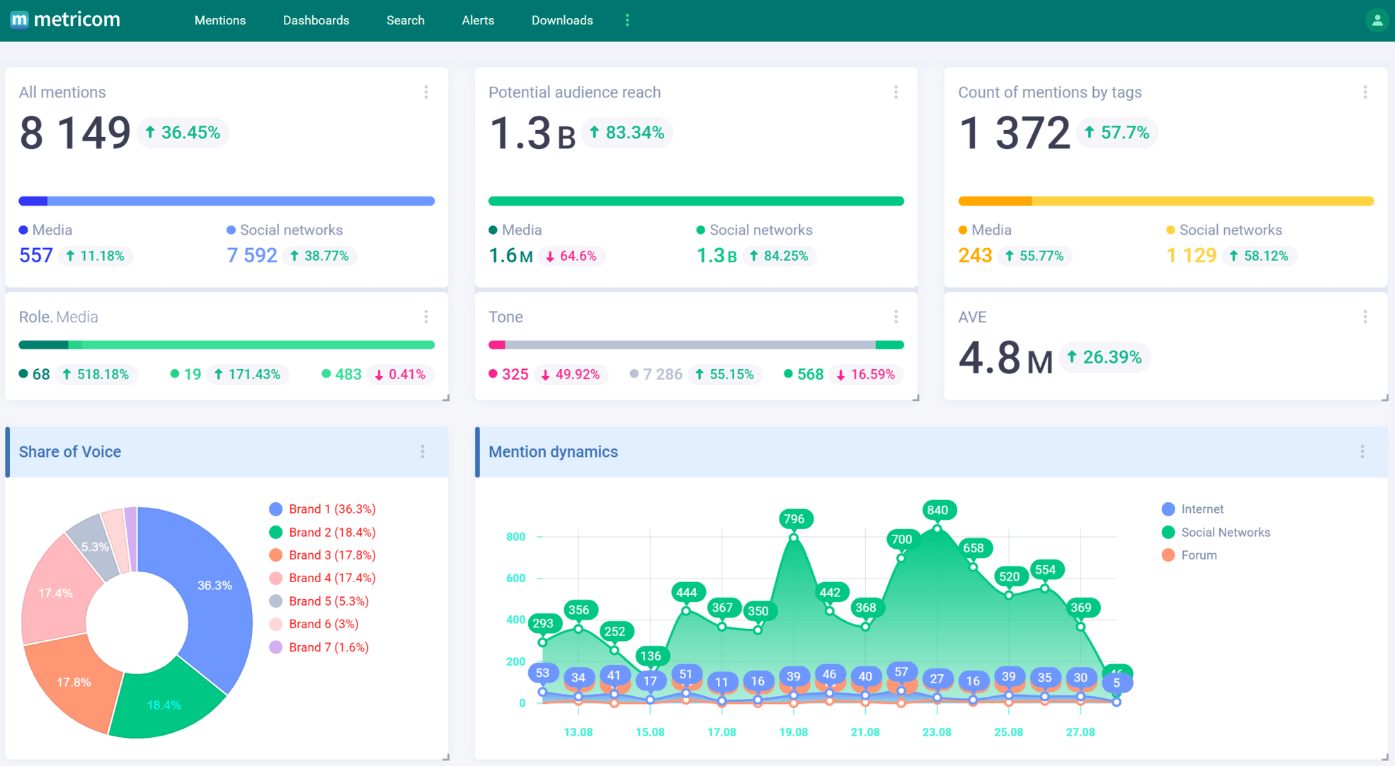This screenshot has width=1395, height=766.
Task: Open the user profile avatar icon
Action: [1376, 20]
